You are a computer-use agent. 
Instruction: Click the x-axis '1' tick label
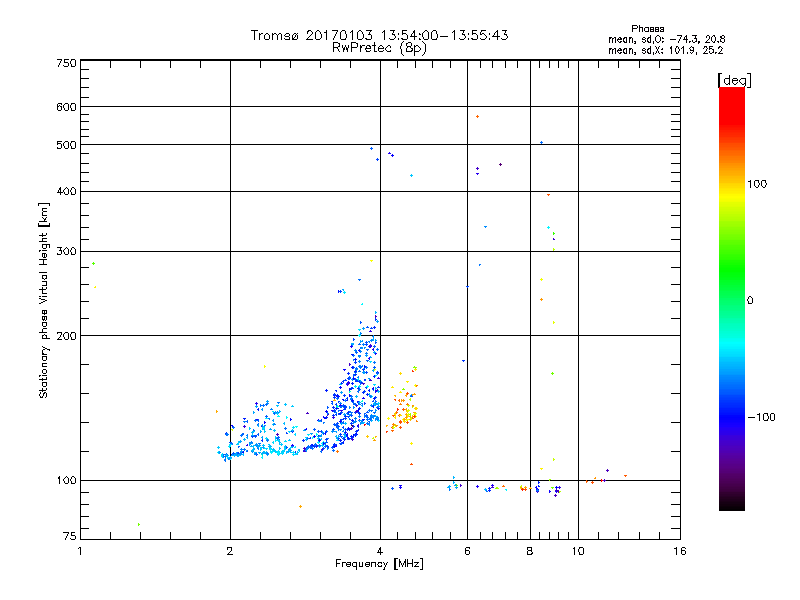tap(80, 551)
